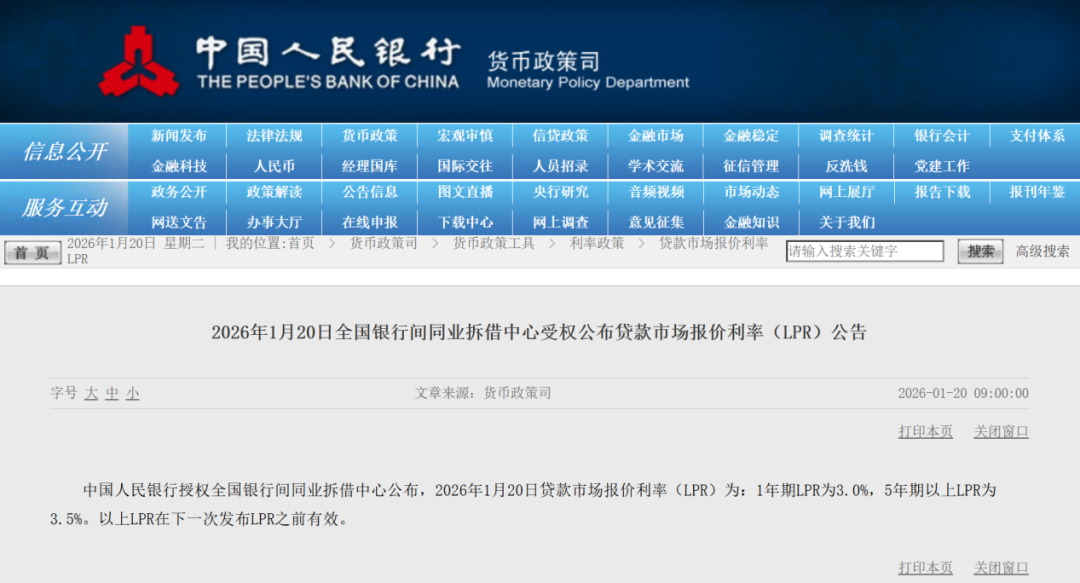Click upper 关闭窗口 close window link

1001,431
